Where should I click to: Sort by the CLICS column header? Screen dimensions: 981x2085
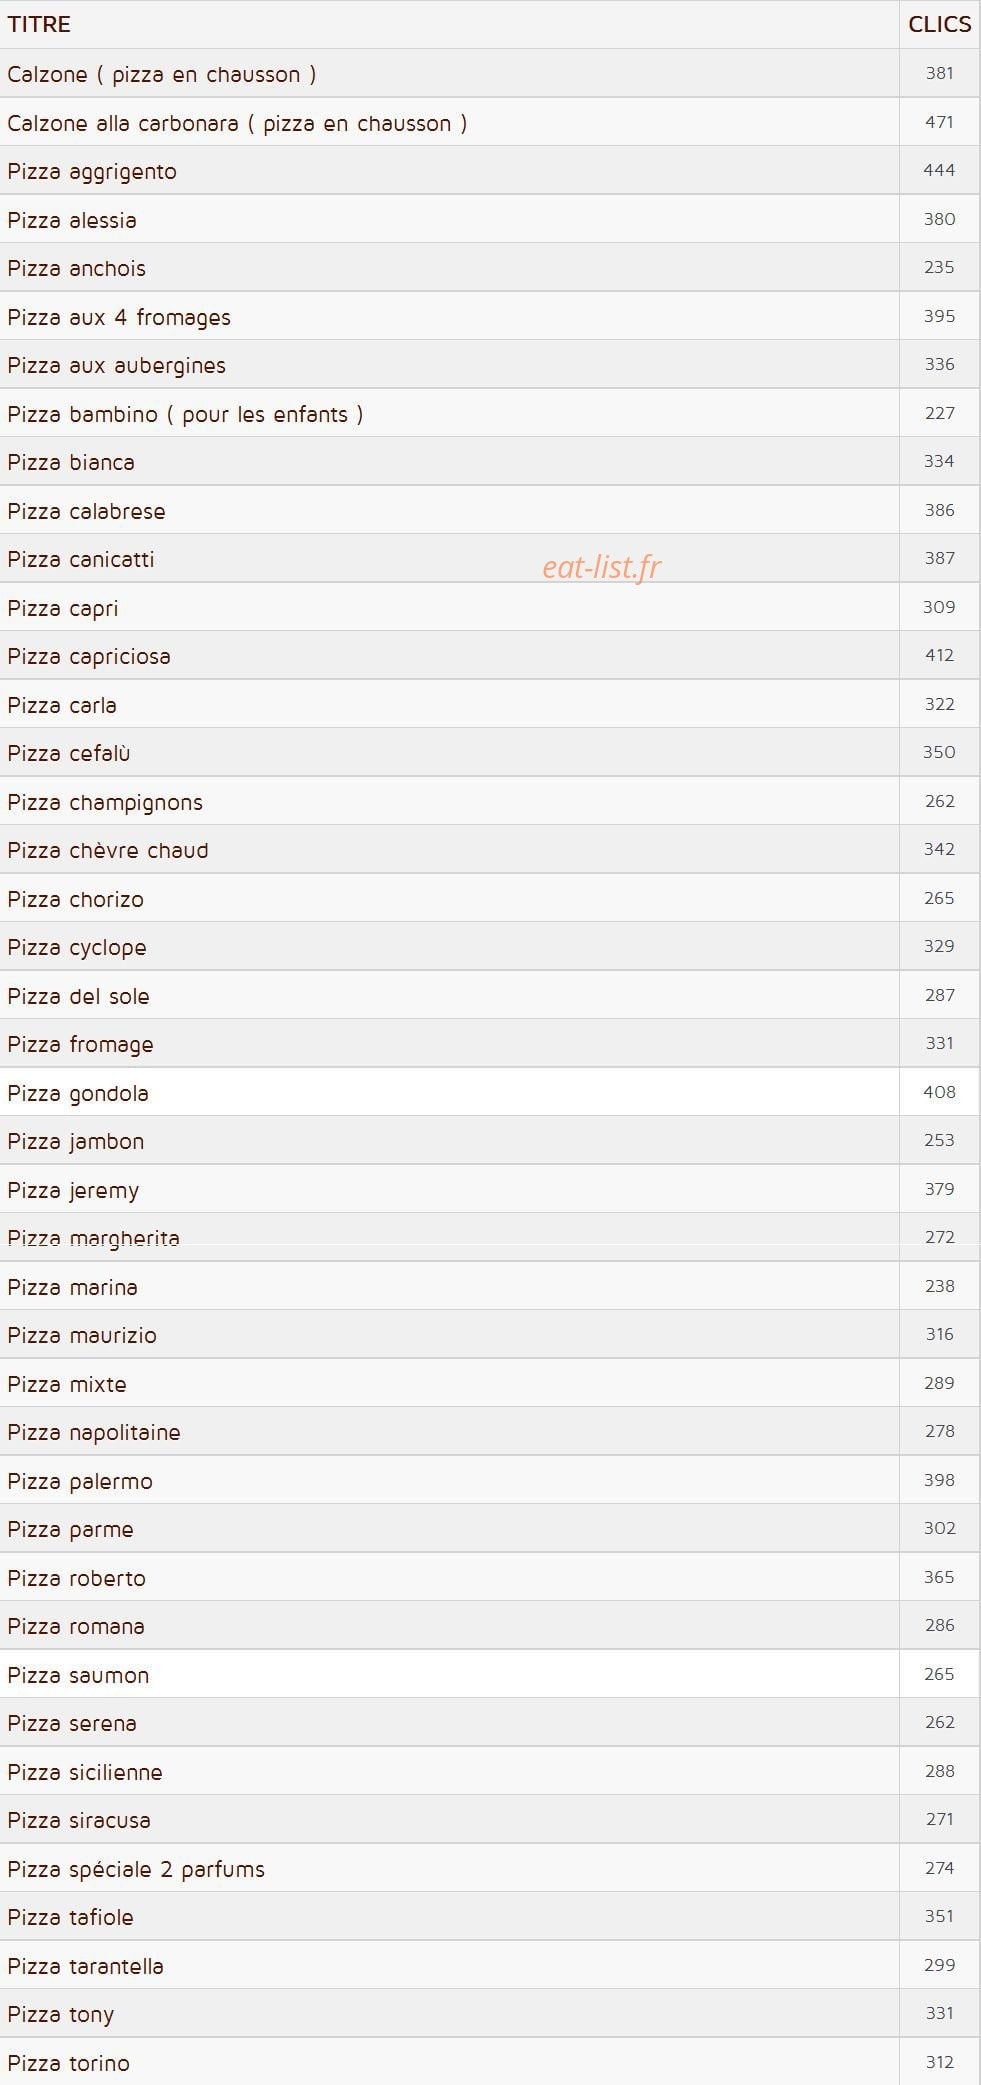939,24
